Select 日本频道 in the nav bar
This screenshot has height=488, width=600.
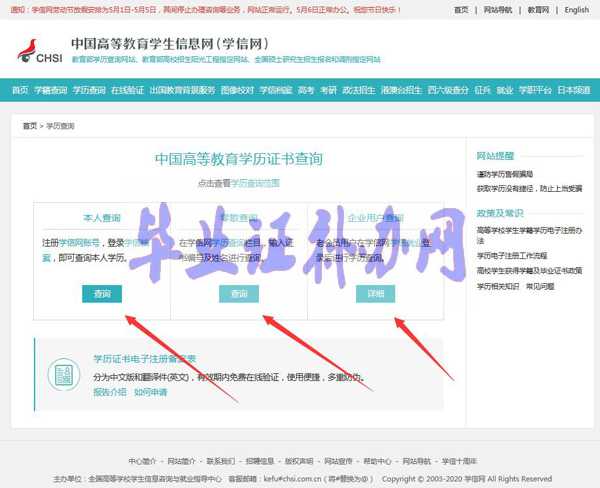[573, 90]
